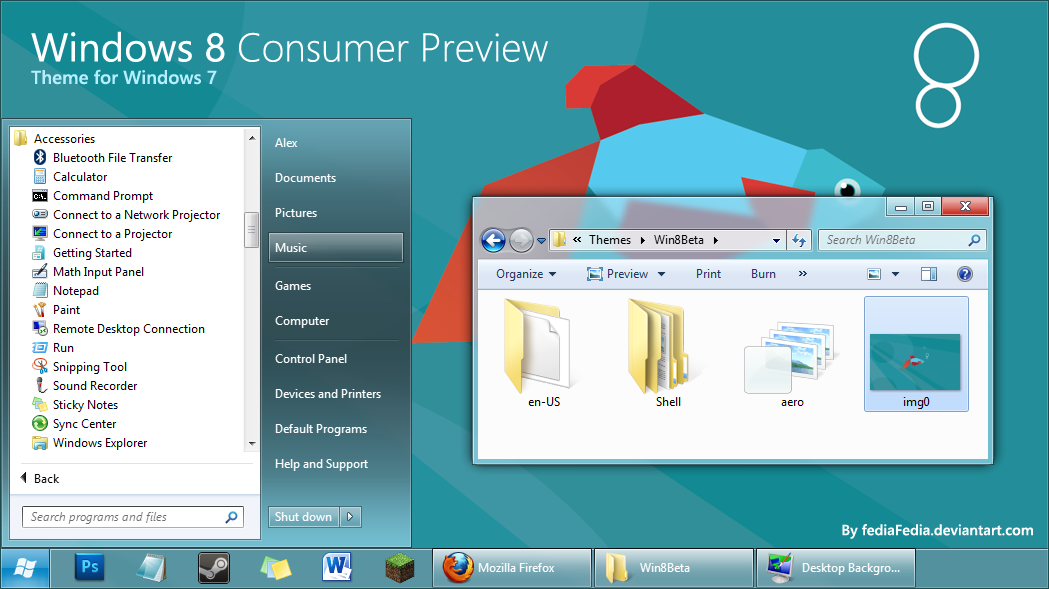Open Documents from Start menu
The height and width of the screenshot is (589, 1049).
[x=306, y=177]
